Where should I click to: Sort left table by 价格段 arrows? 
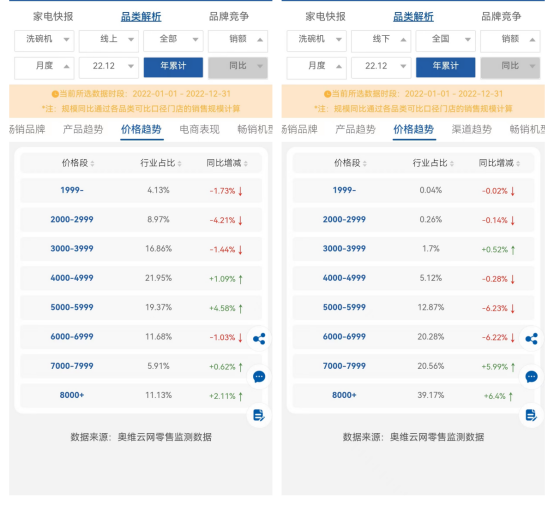click(92, 163)
